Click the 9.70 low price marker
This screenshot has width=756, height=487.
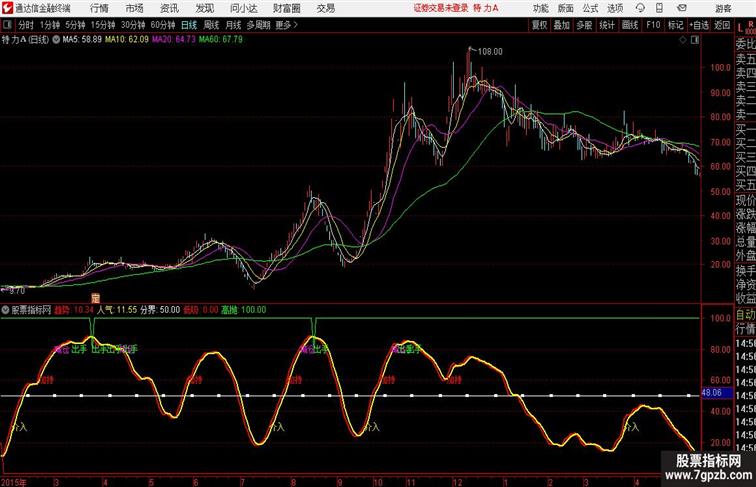tap(17, 291)
